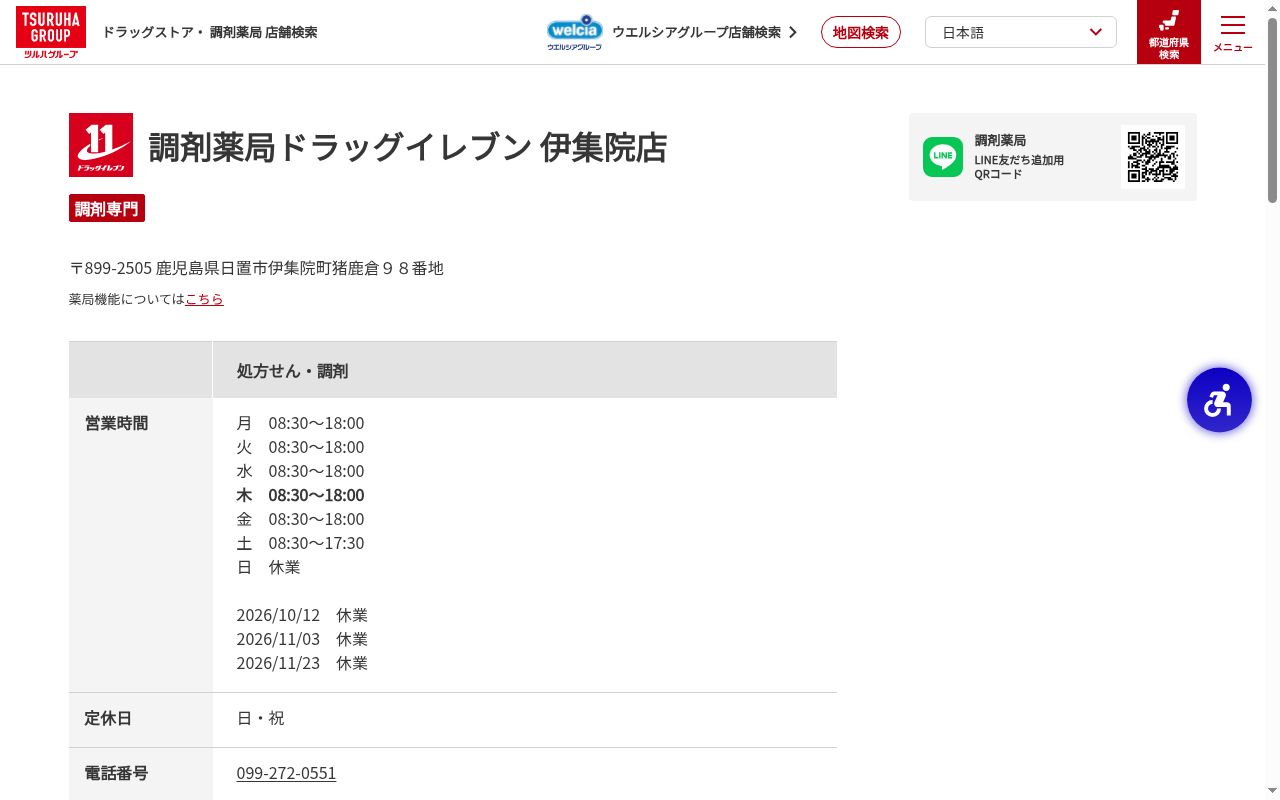Click the ドラッグストア・調剤薬局 店舗検索 header text
Viewport: 1280px width, 800px height.
pyautogui.click(x=210, y=32)
